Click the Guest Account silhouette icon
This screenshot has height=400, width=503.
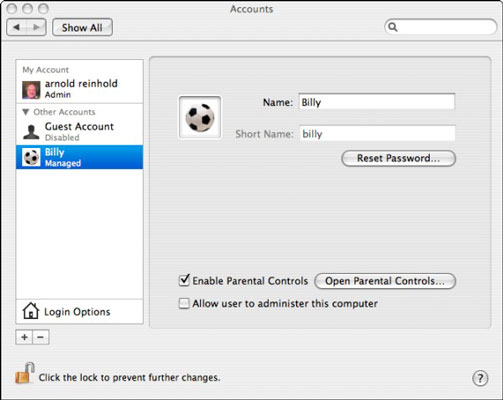coord(31,132)
